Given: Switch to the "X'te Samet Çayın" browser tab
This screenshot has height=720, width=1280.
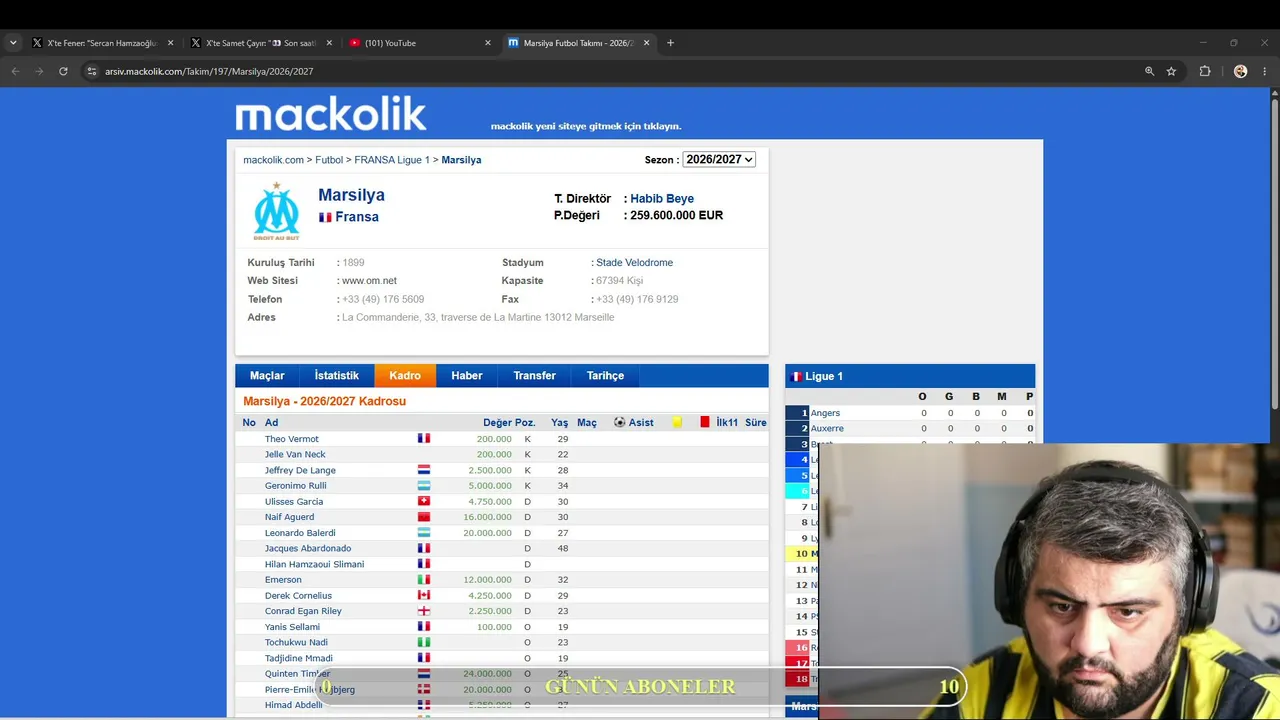Looking at the screenshot, I should pos(262,43).
